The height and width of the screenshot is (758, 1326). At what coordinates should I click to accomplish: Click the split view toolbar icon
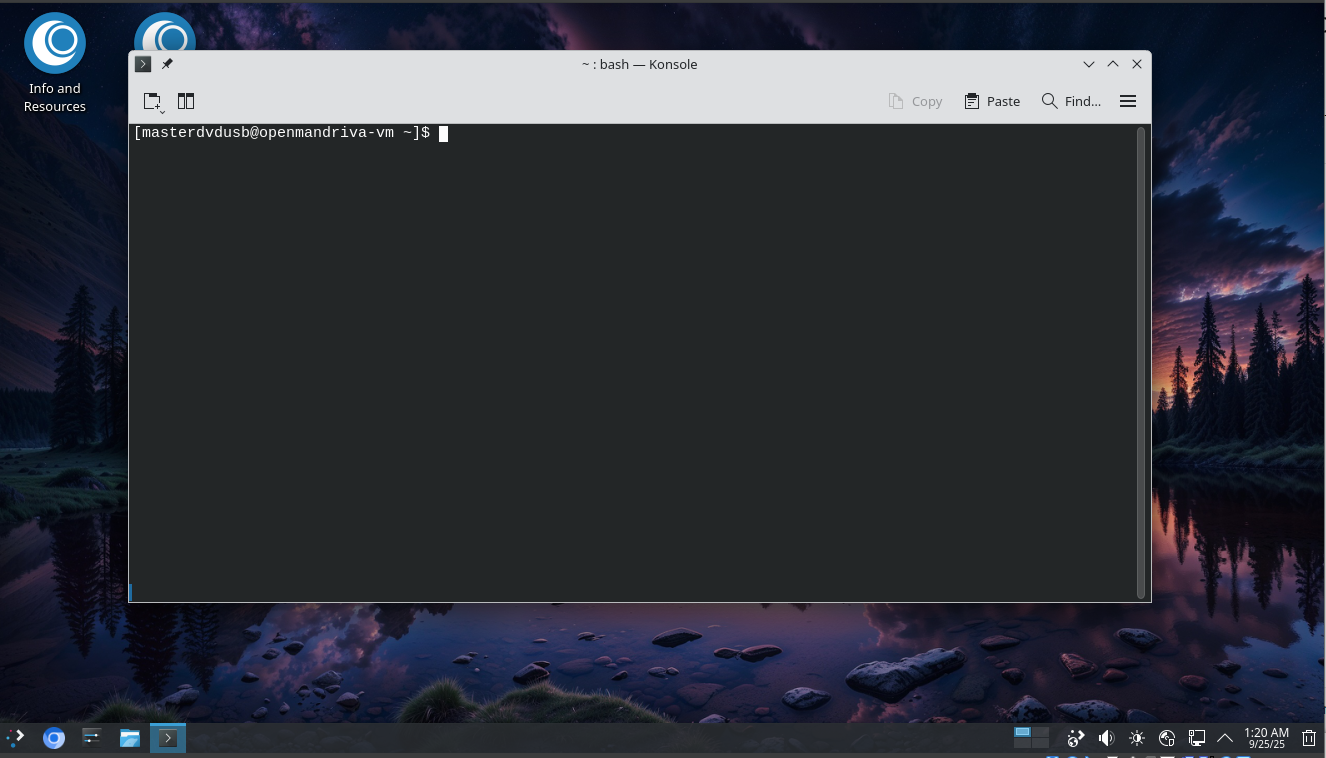tap(186, 101)
